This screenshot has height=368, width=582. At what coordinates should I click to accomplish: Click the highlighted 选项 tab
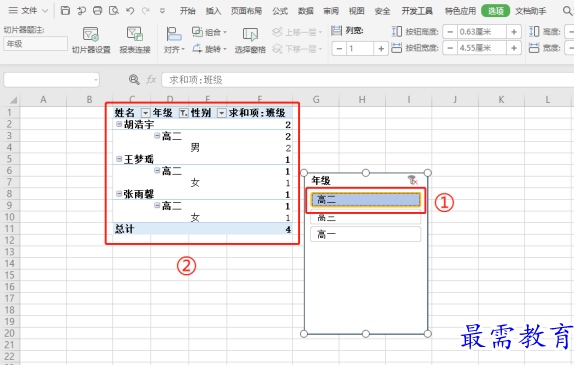pyautogui.click(x=496, y=11)
